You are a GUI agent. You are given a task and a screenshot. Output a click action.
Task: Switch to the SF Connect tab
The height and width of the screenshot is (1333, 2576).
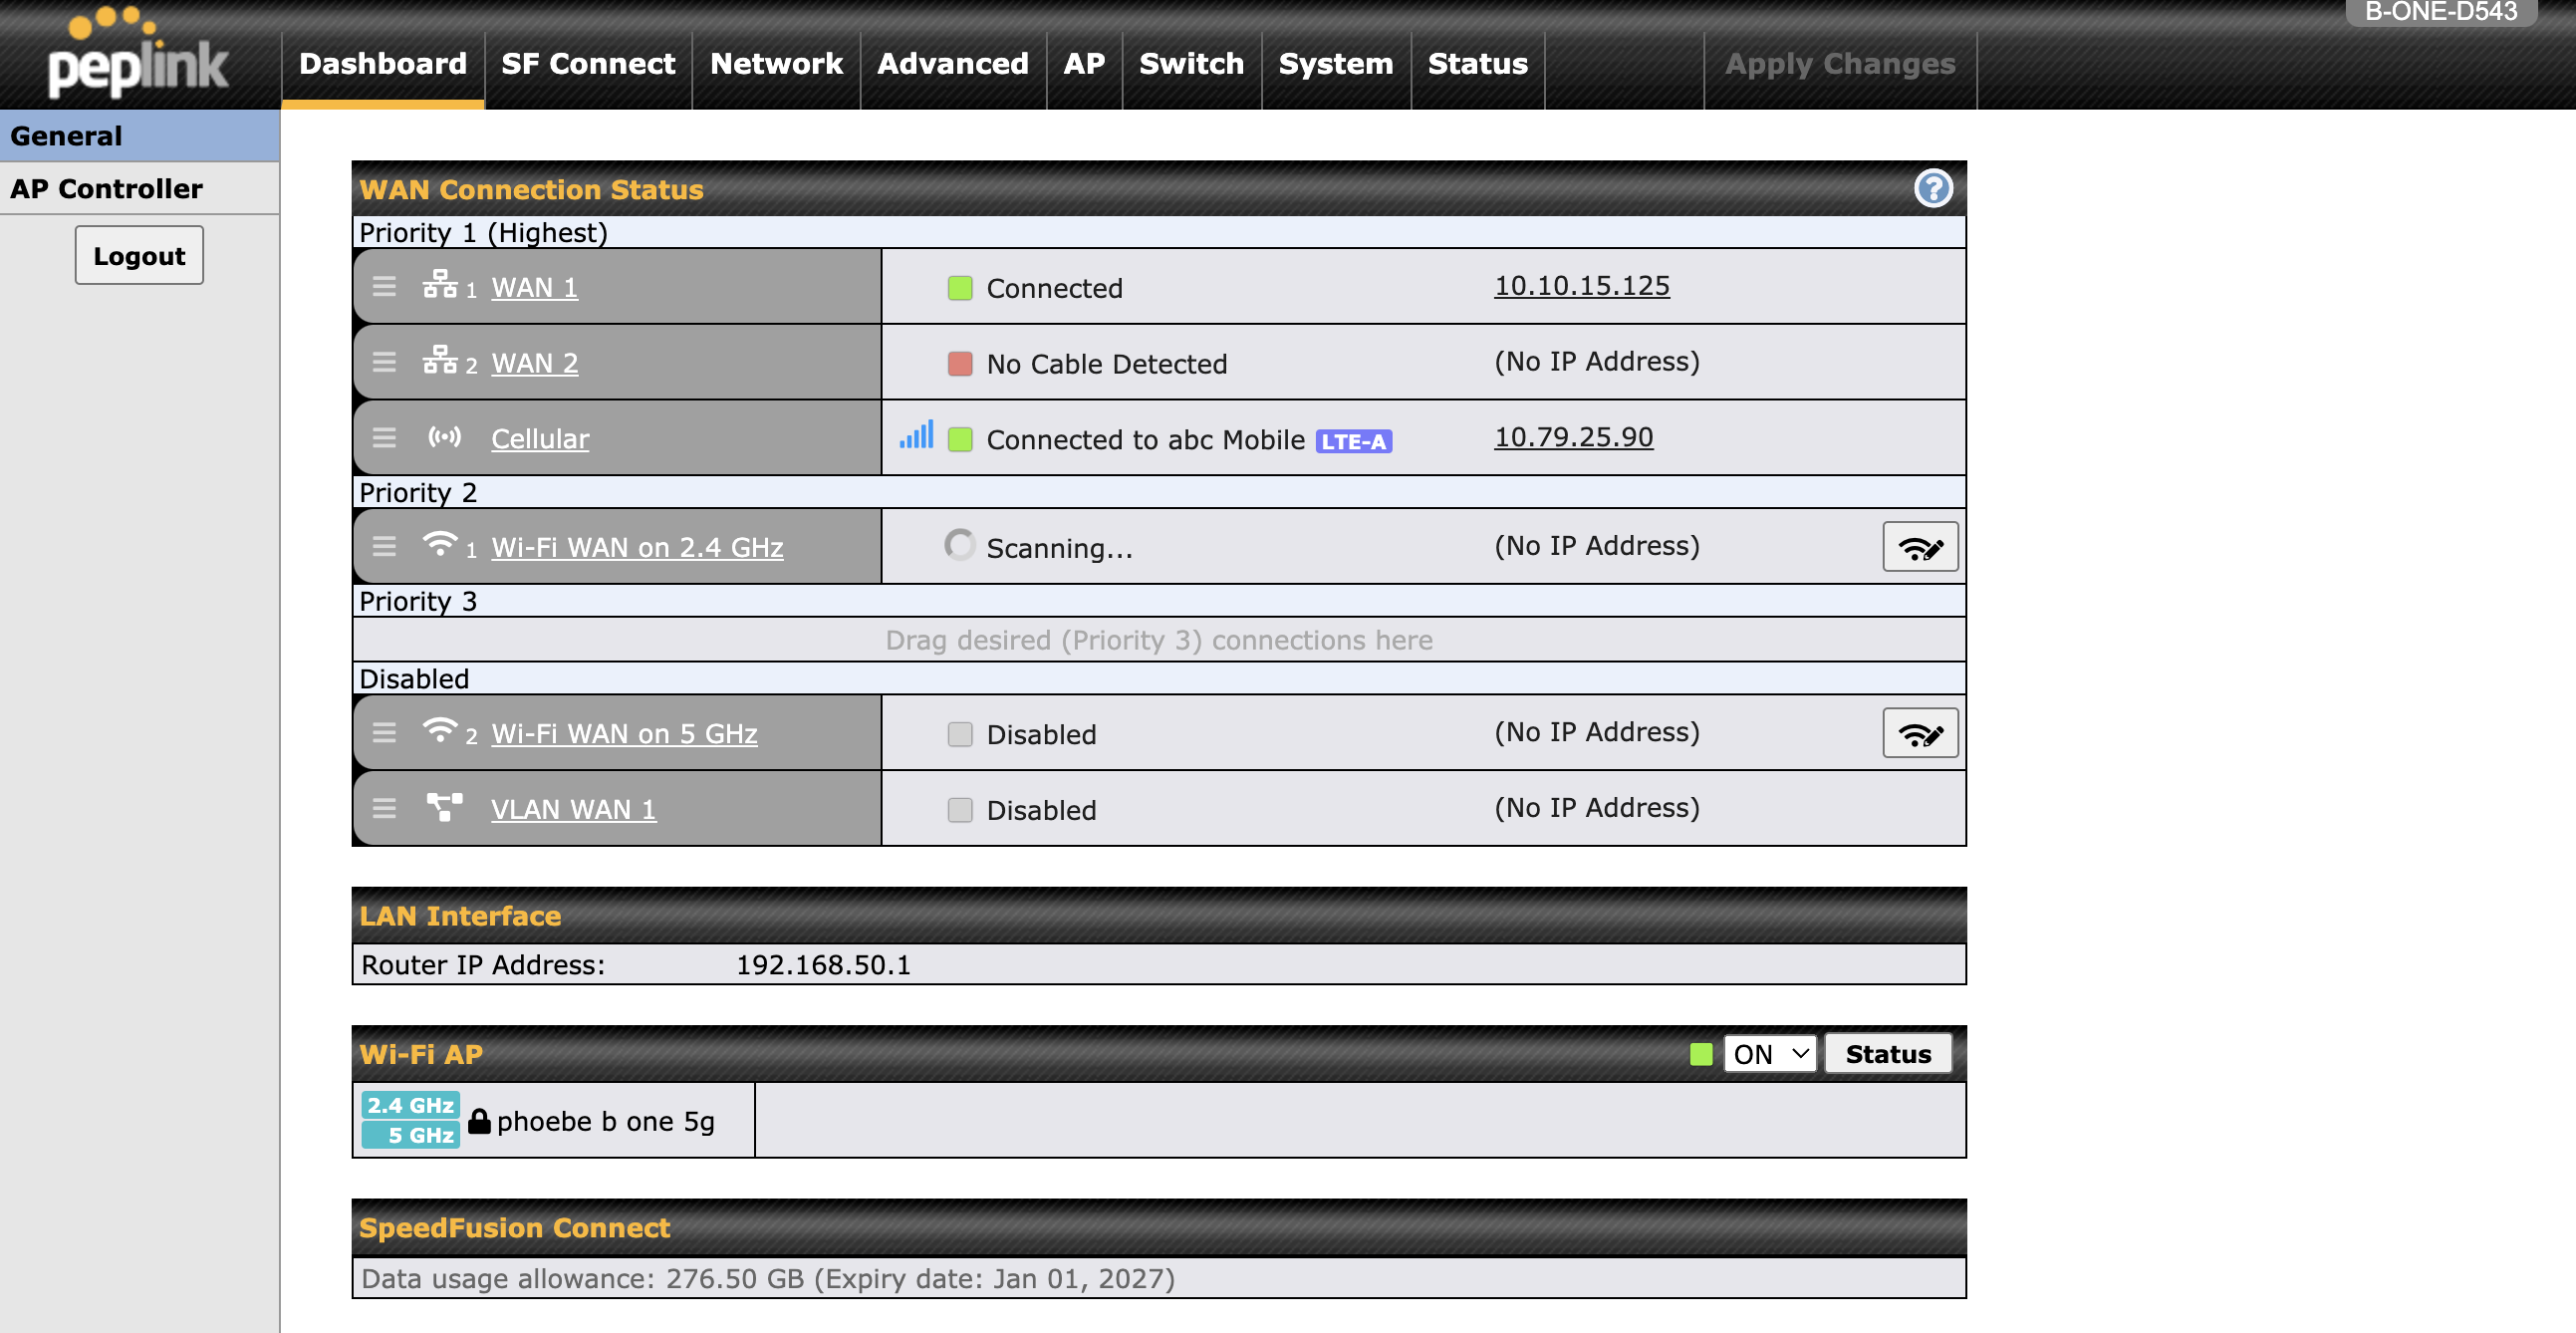(x=588, y=64)
